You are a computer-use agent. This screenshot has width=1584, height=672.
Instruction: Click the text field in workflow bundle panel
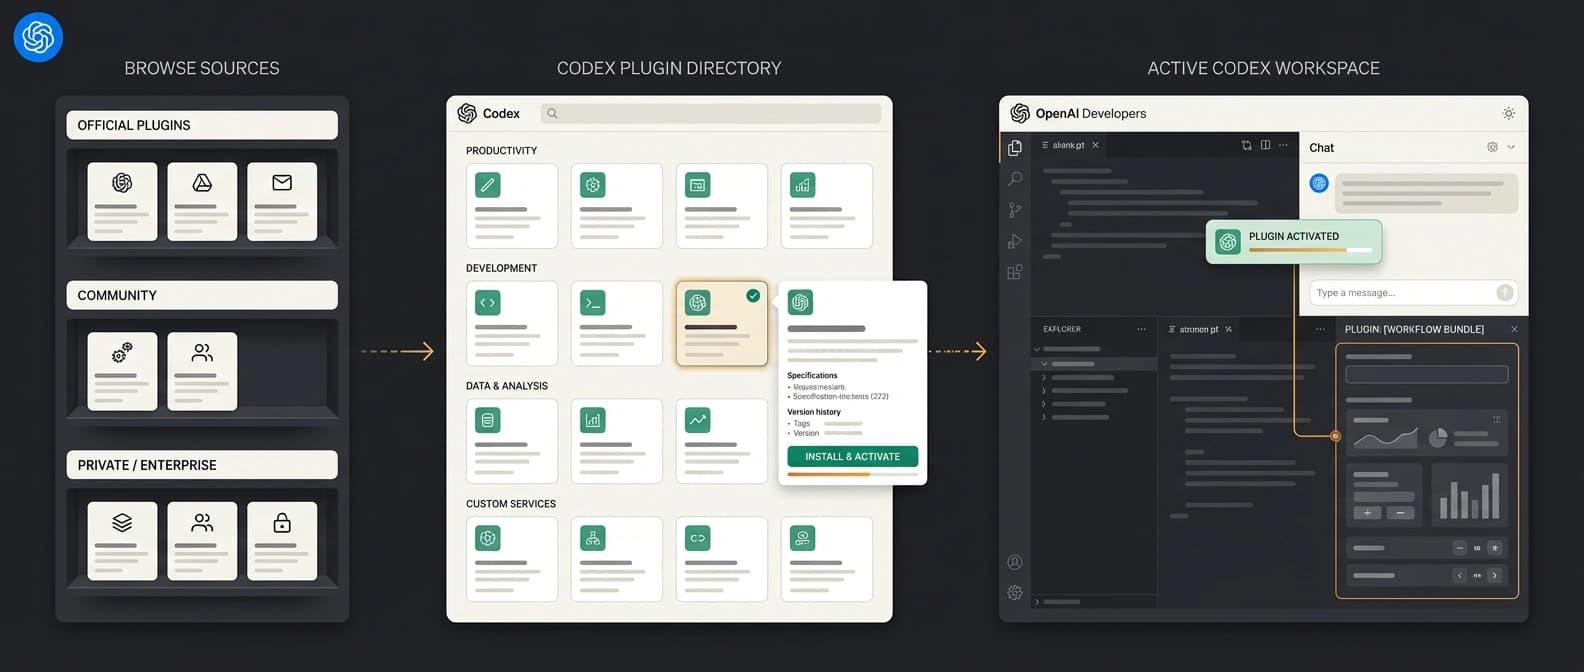1427,374
